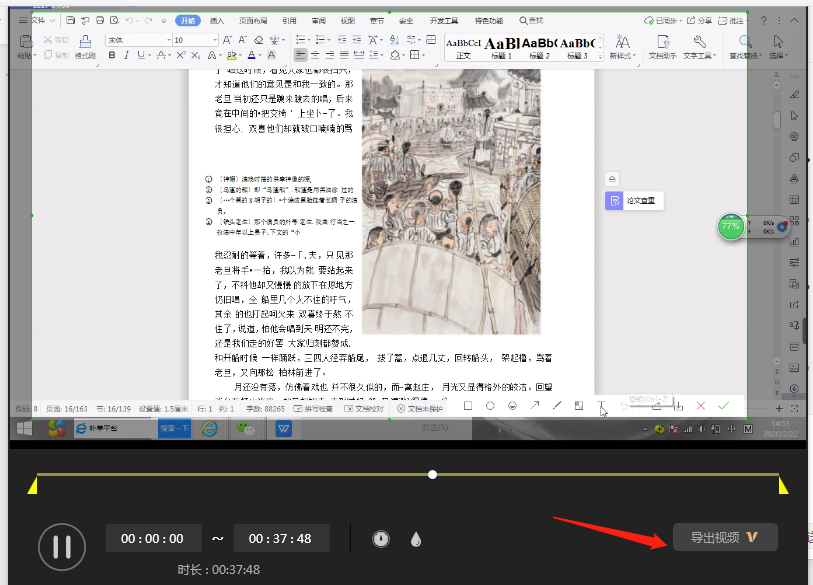Select the arrow annotation tool
The image size is (813, 585).
[534, 405]
